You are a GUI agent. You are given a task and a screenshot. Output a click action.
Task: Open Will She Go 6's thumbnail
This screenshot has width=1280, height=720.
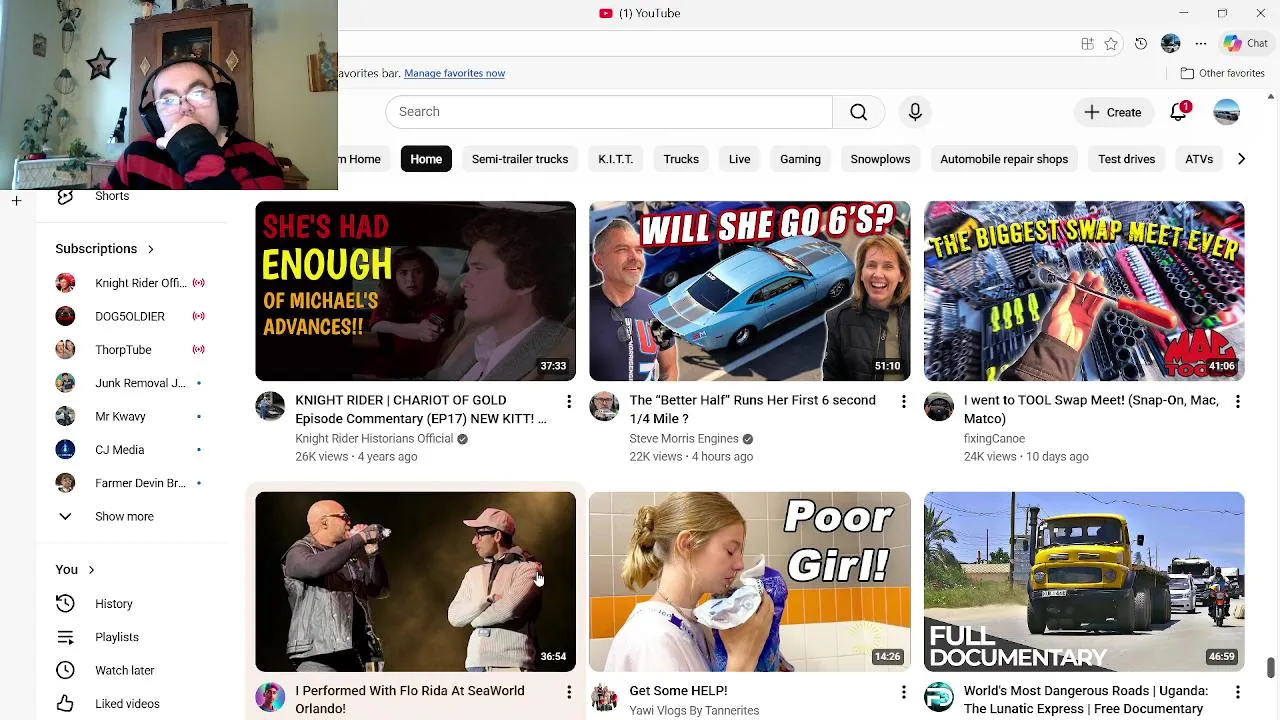point(749,291)
